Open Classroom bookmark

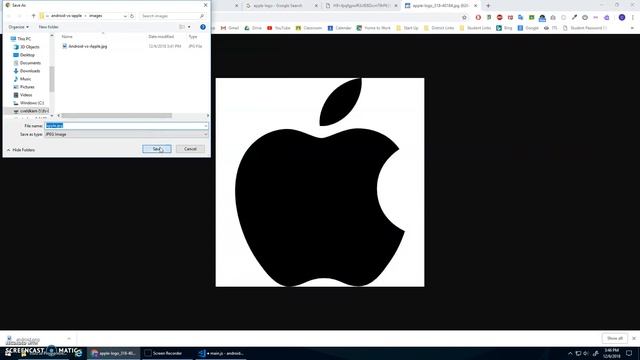(x=309, y=28)
